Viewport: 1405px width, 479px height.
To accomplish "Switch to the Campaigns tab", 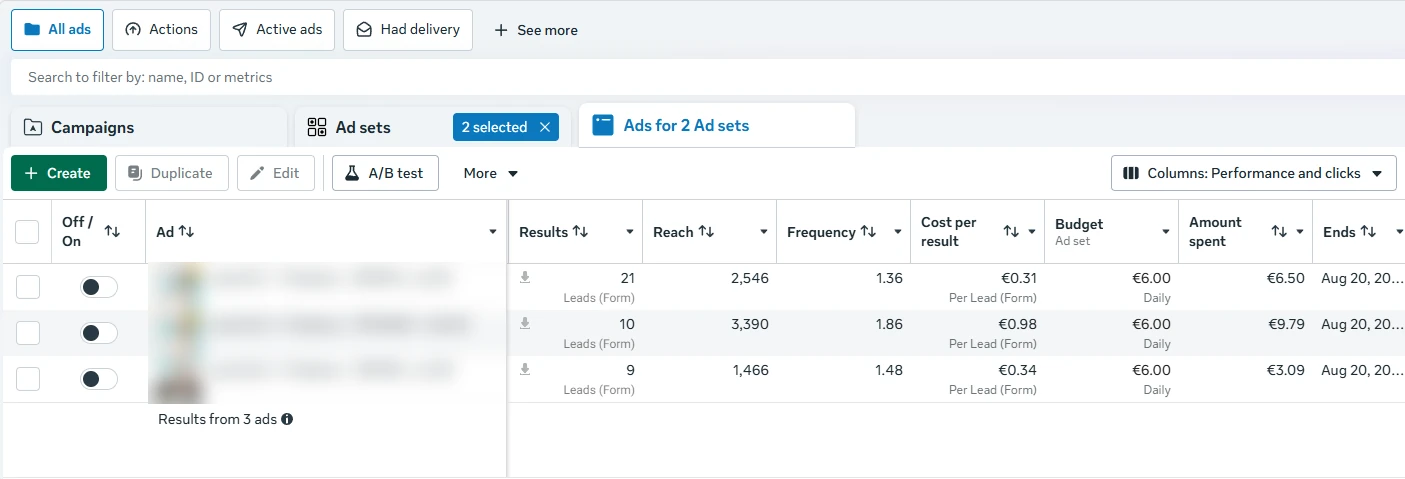I will tap(148, 127).
